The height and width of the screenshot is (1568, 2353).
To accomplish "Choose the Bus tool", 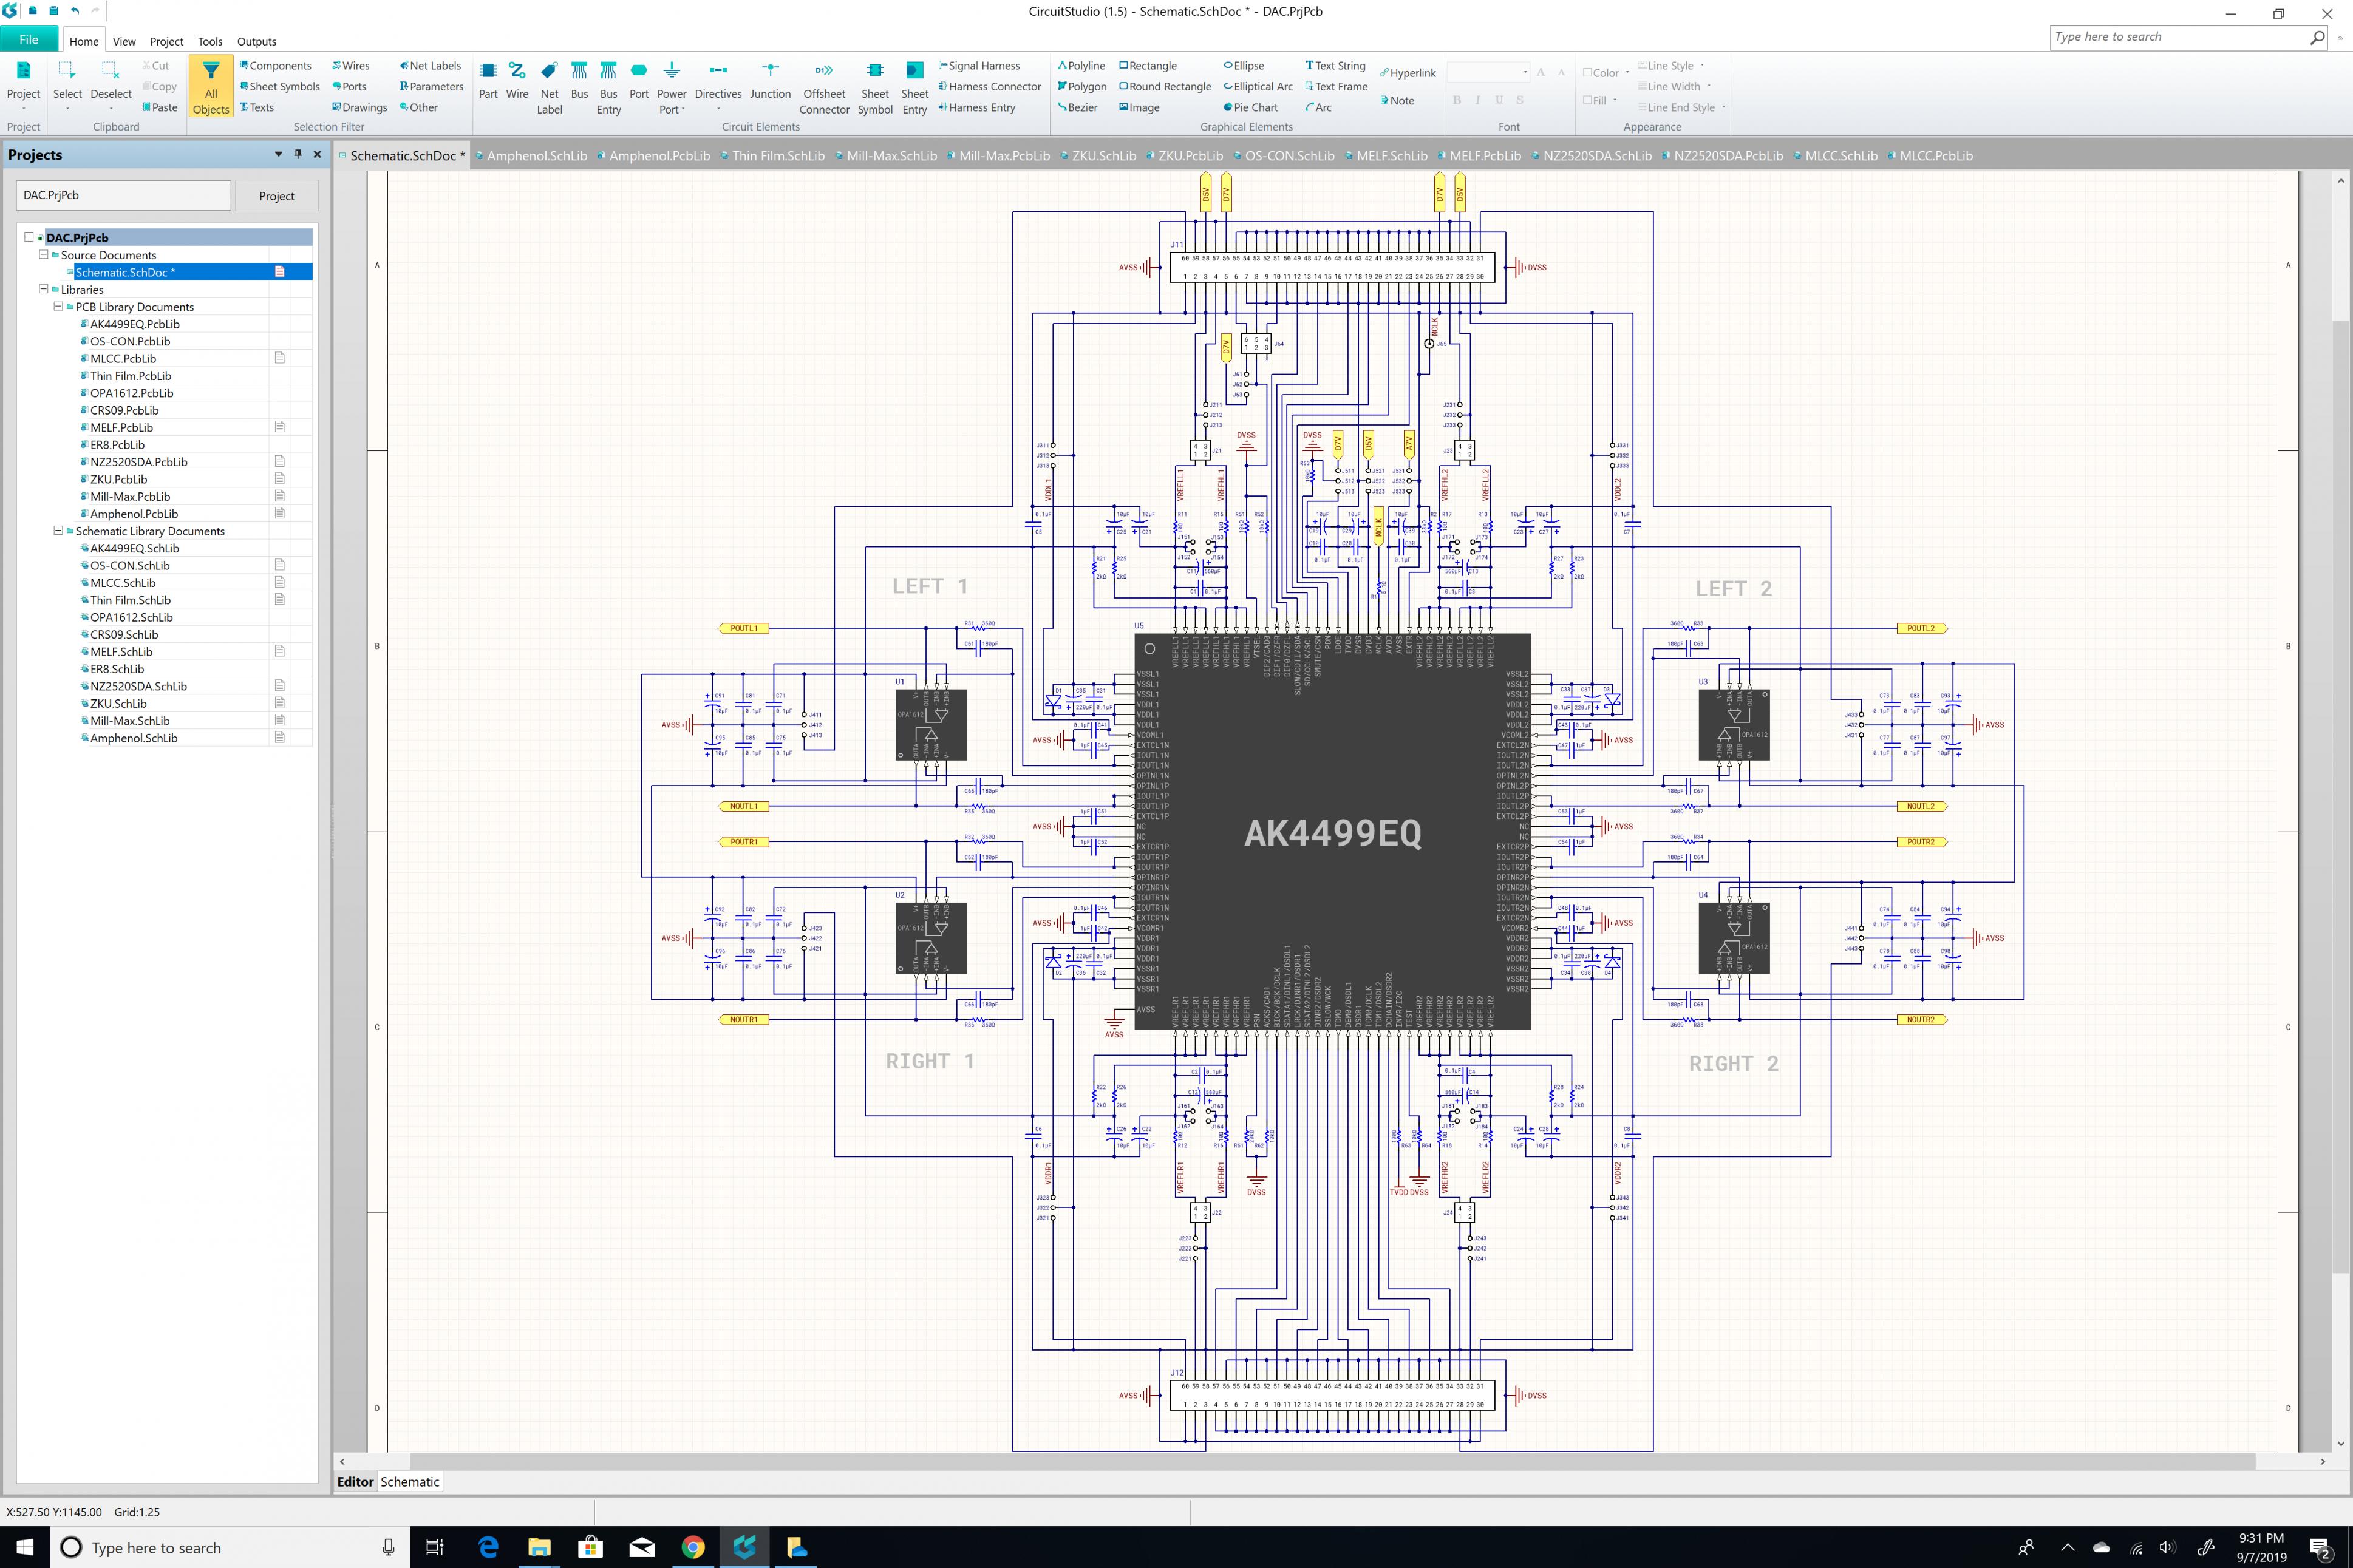I will 579,81.
